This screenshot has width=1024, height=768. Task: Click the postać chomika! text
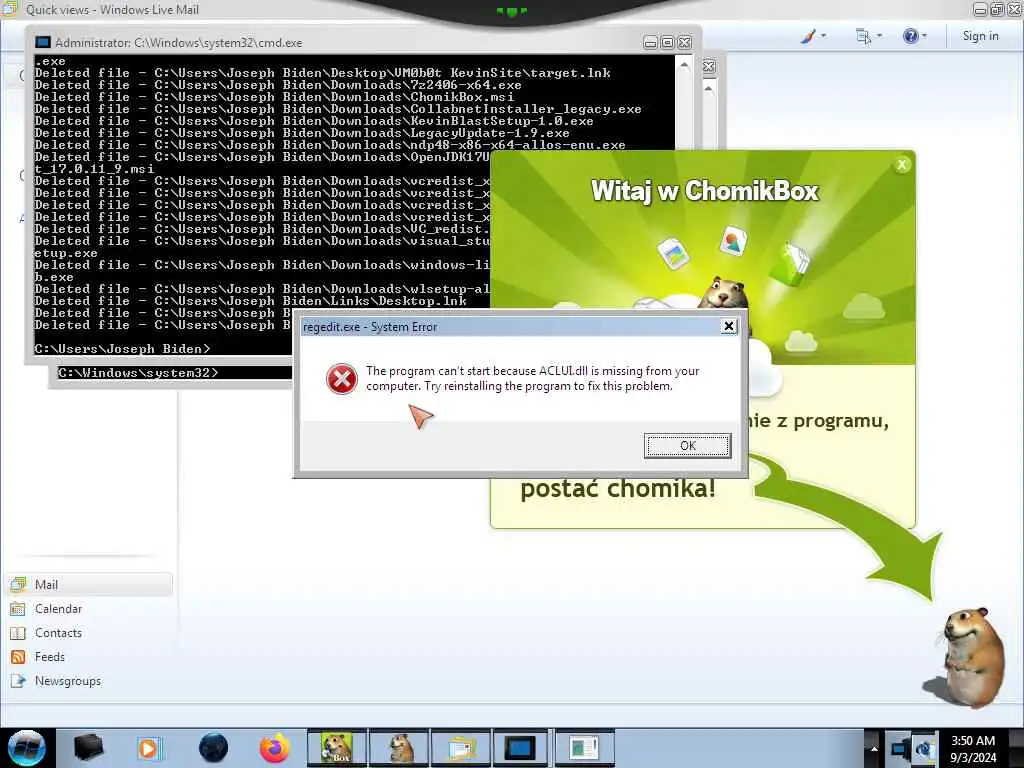618,488
